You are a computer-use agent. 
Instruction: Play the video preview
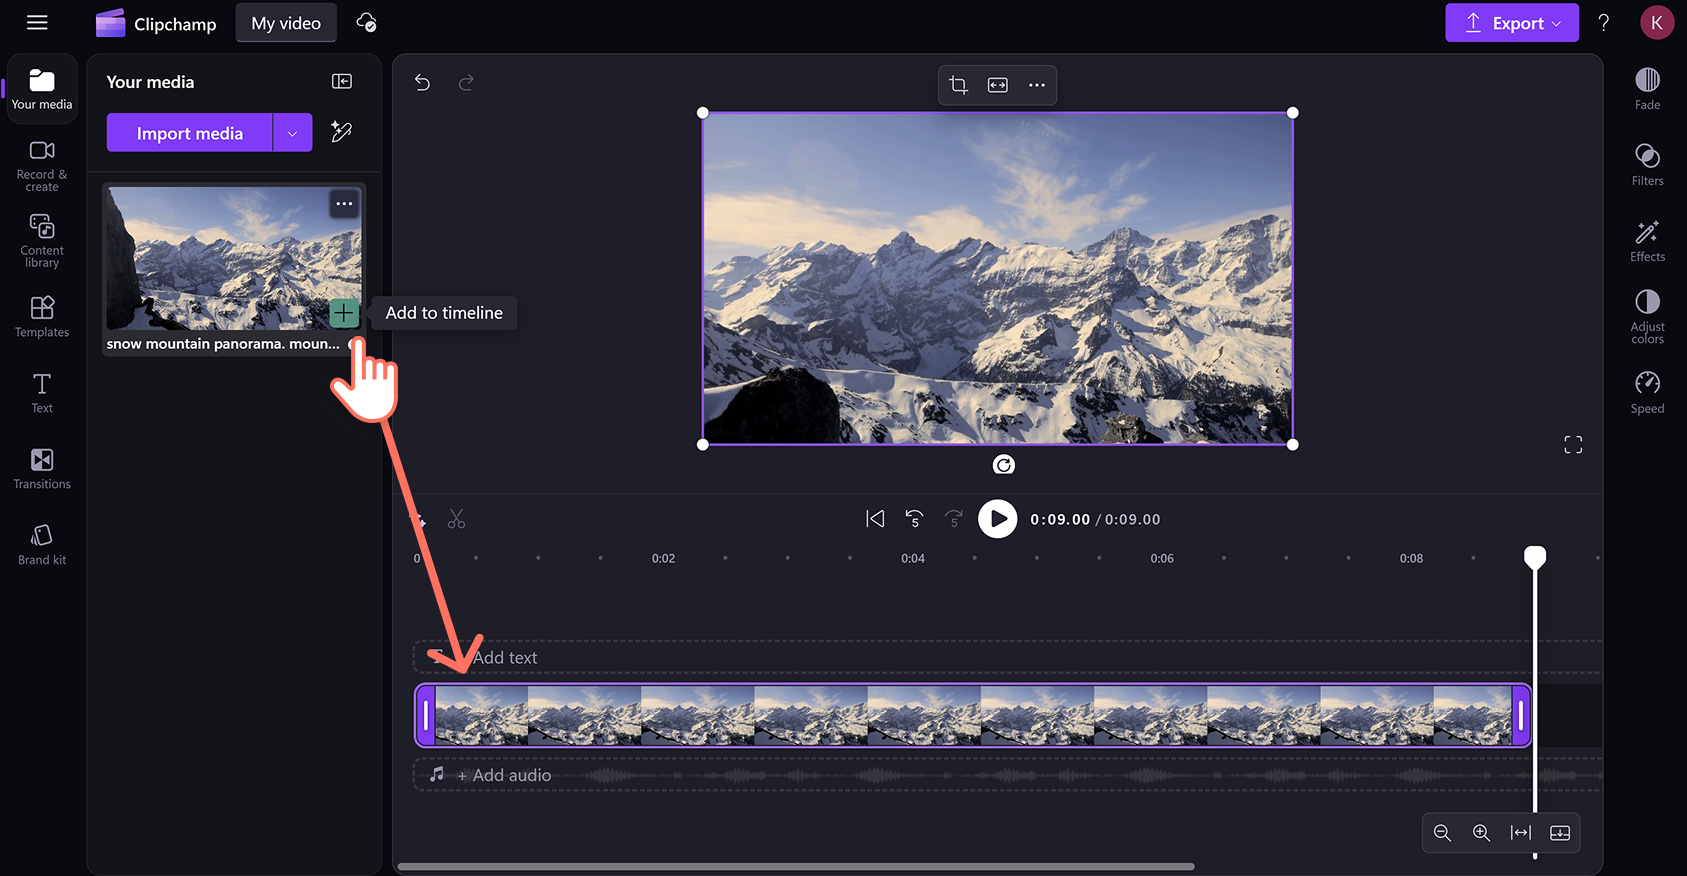[x=997, y=519]
